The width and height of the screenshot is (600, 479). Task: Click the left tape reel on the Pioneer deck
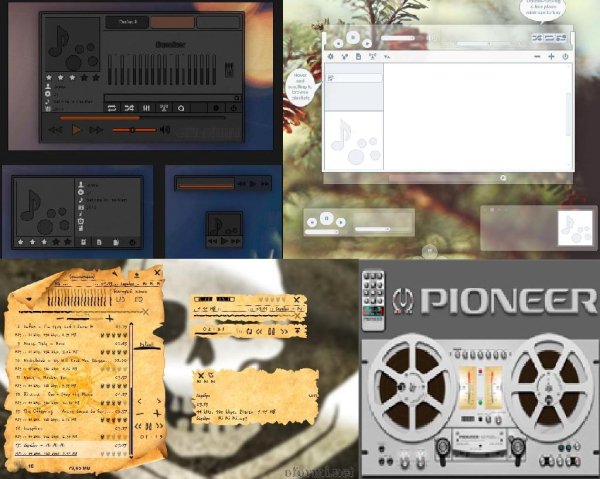click(x=412, y=387)
